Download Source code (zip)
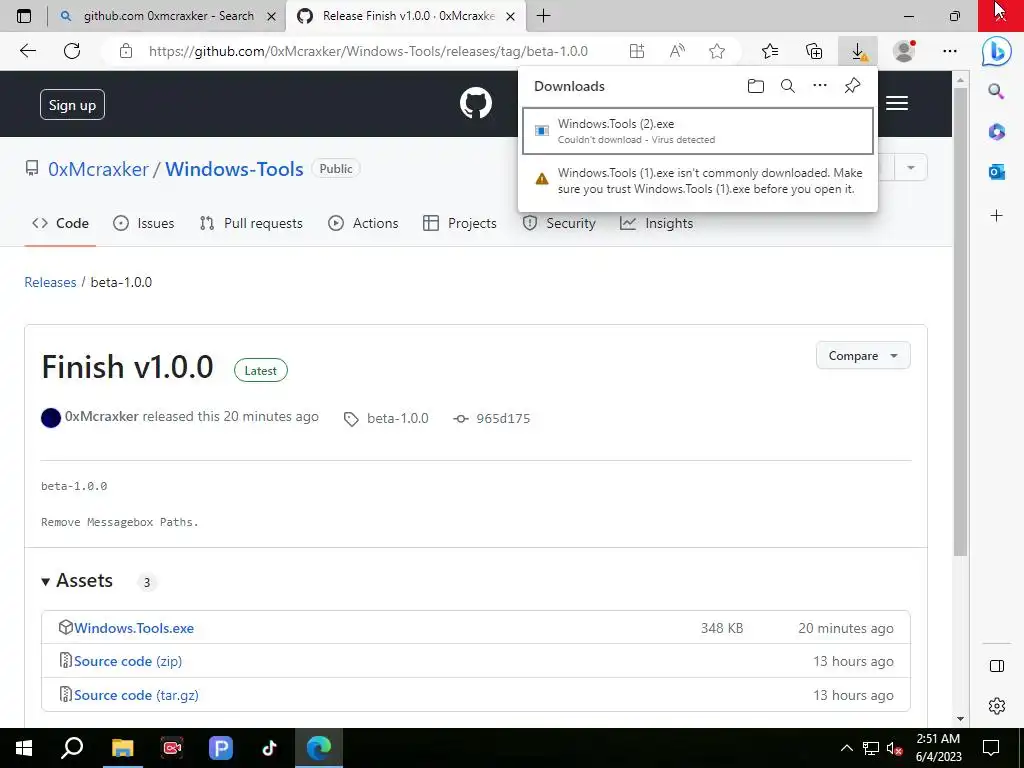This screenshot has width=1024, height=768. 127,662
